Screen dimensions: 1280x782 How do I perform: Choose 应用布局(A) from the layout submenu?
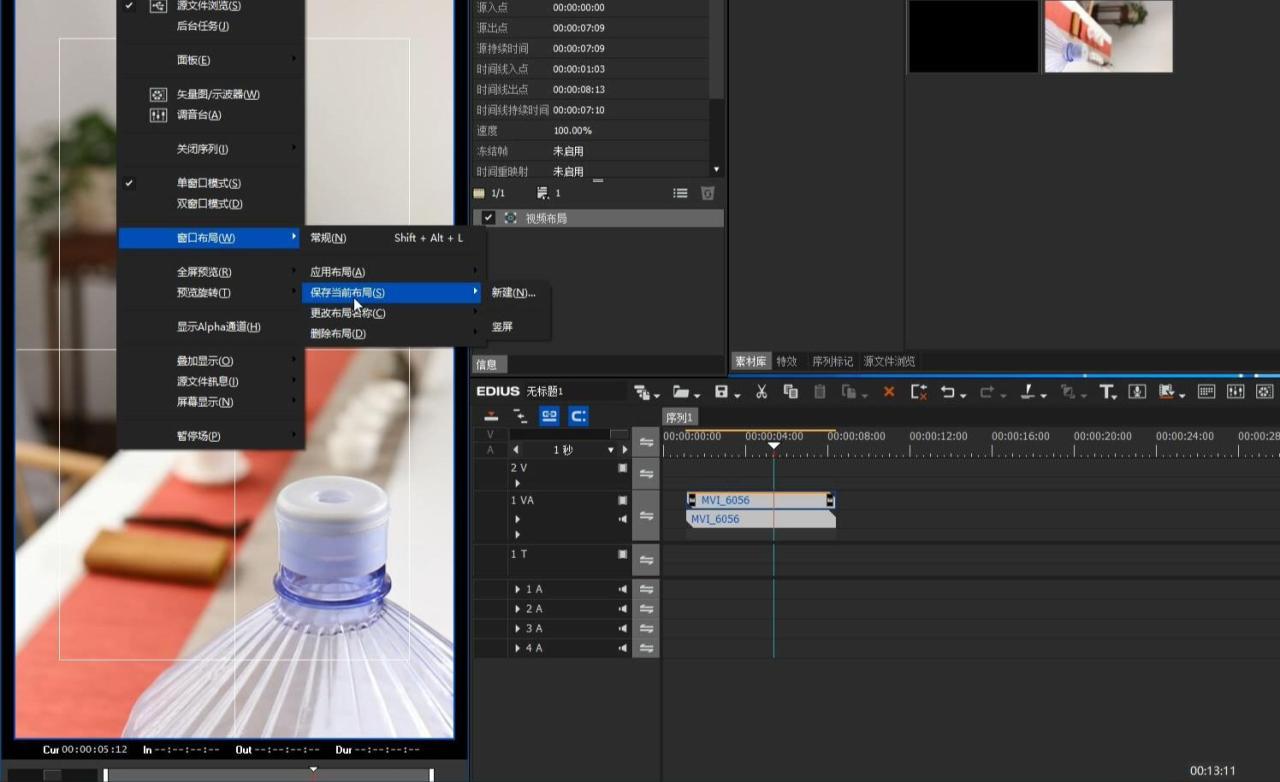click(x=337, y=272)
